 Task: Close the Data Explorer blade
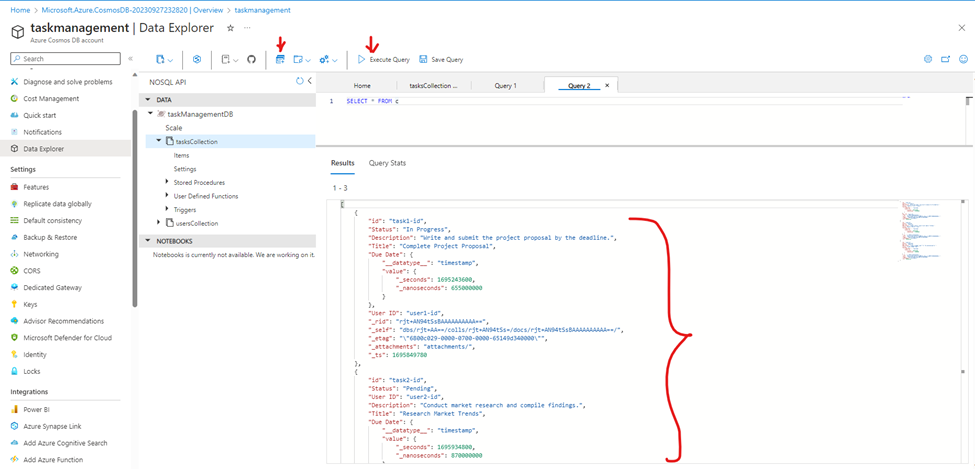[962, 28]
